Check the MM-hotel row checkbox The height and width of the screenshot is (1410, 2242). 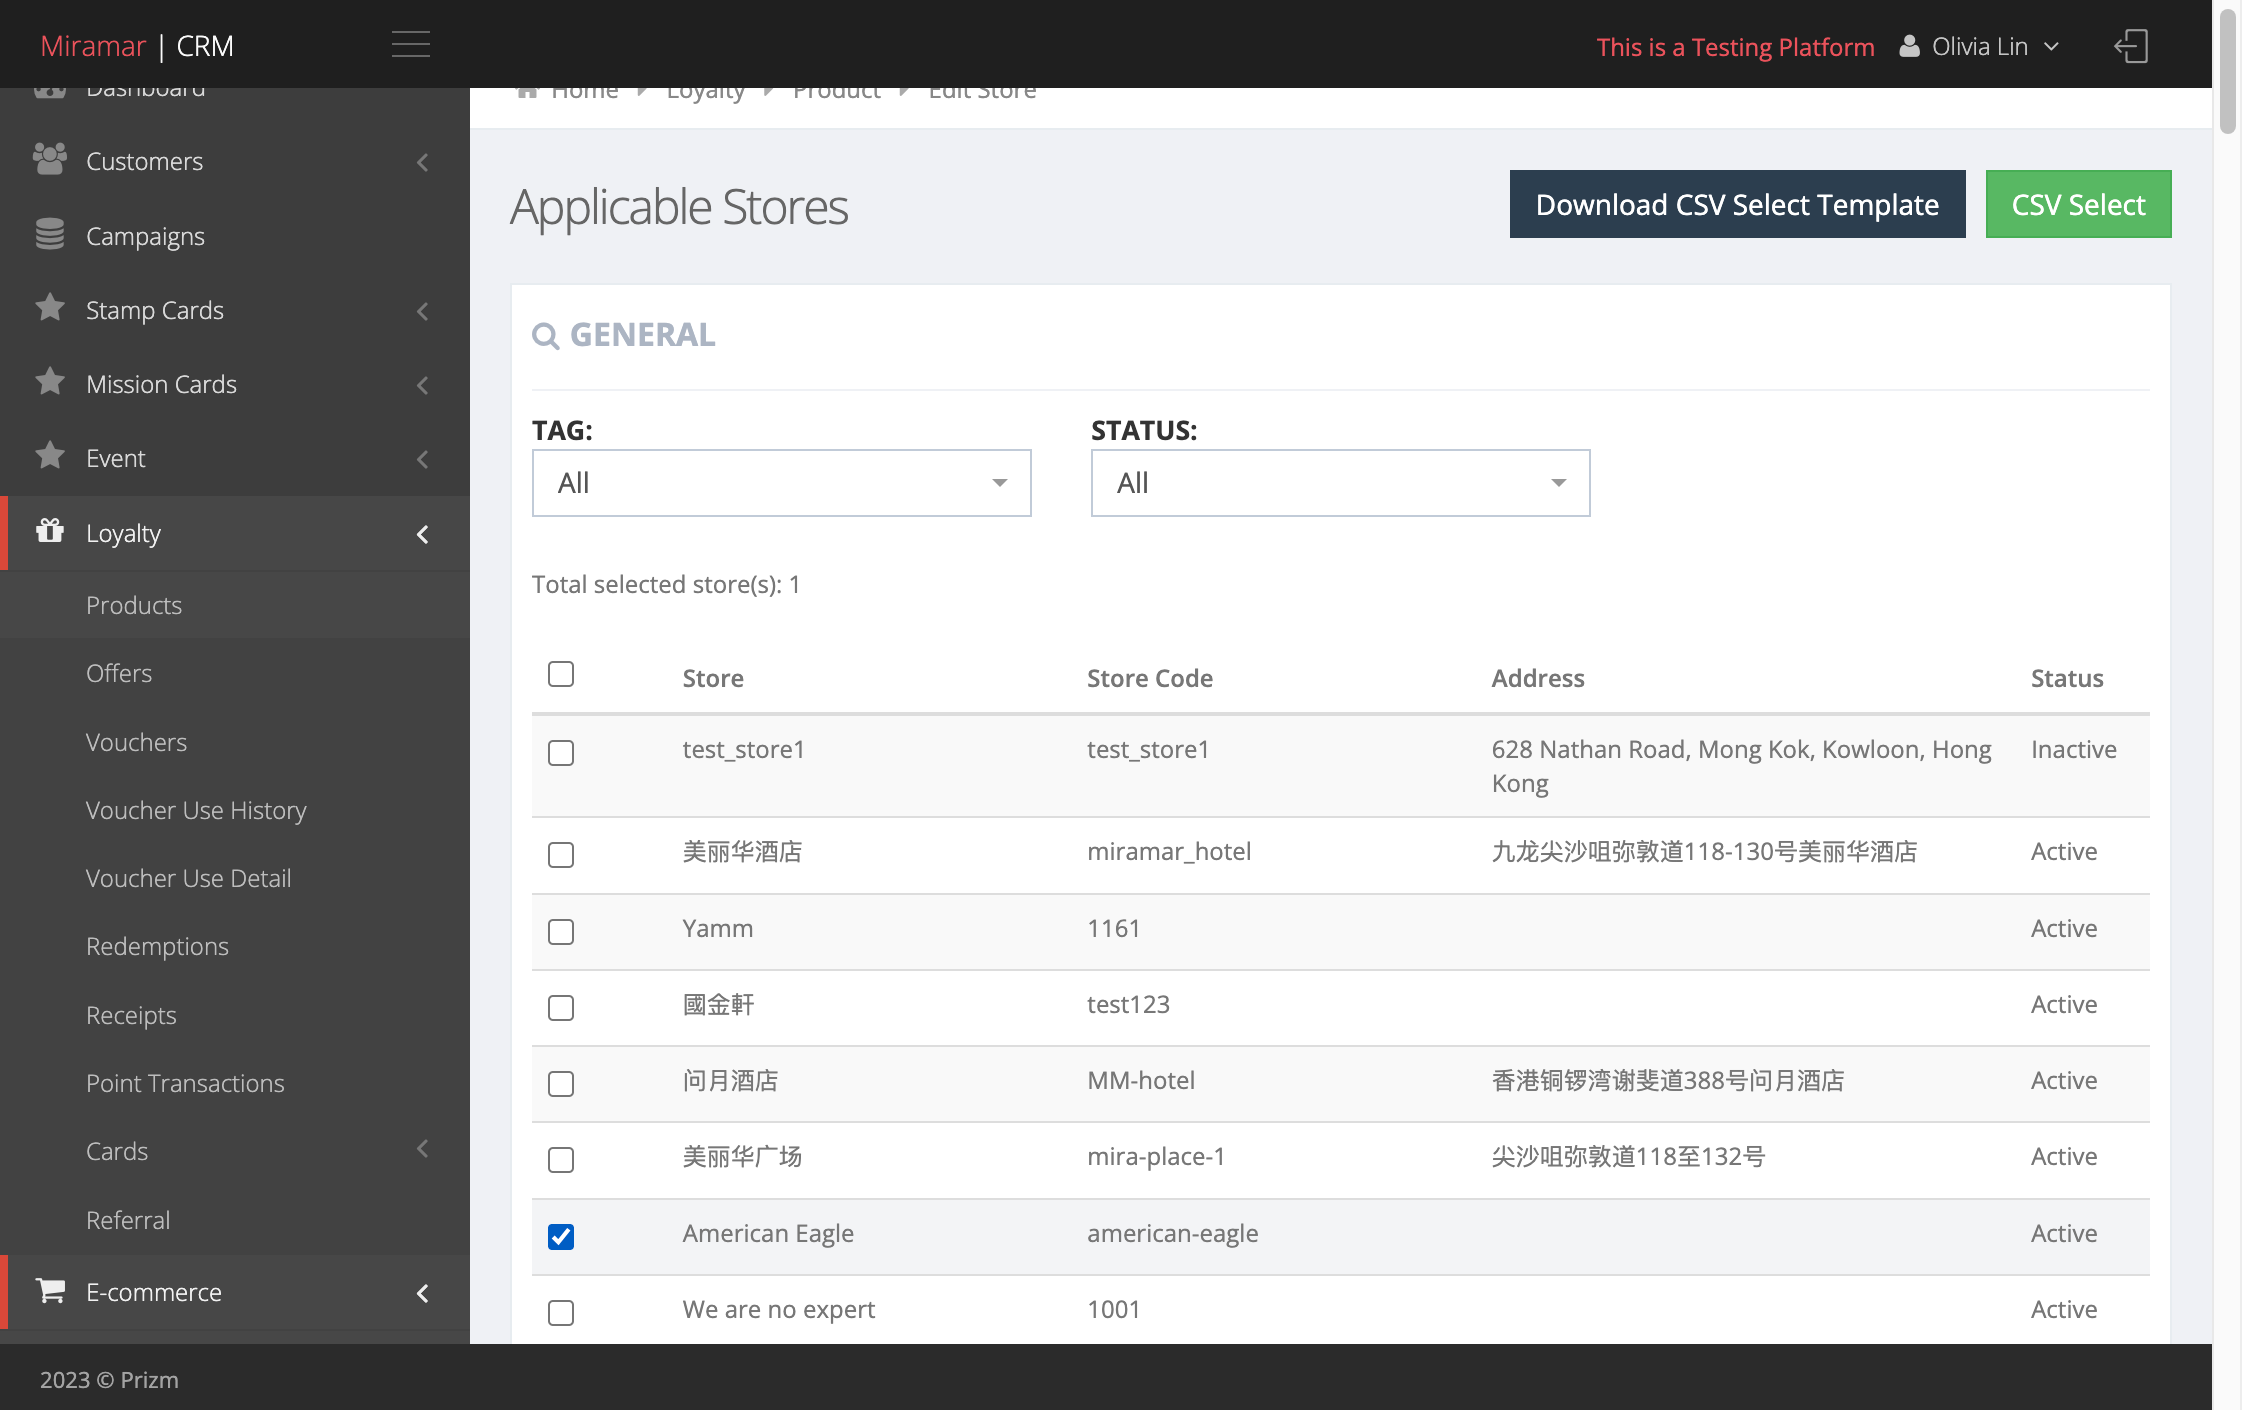tap(561, 1084)
